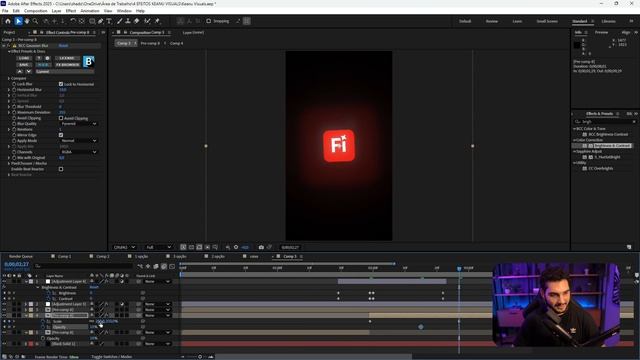Take snapshot with camera icon in viewer
The width and height of the screenshot is (640, 360).
[261, 247]
